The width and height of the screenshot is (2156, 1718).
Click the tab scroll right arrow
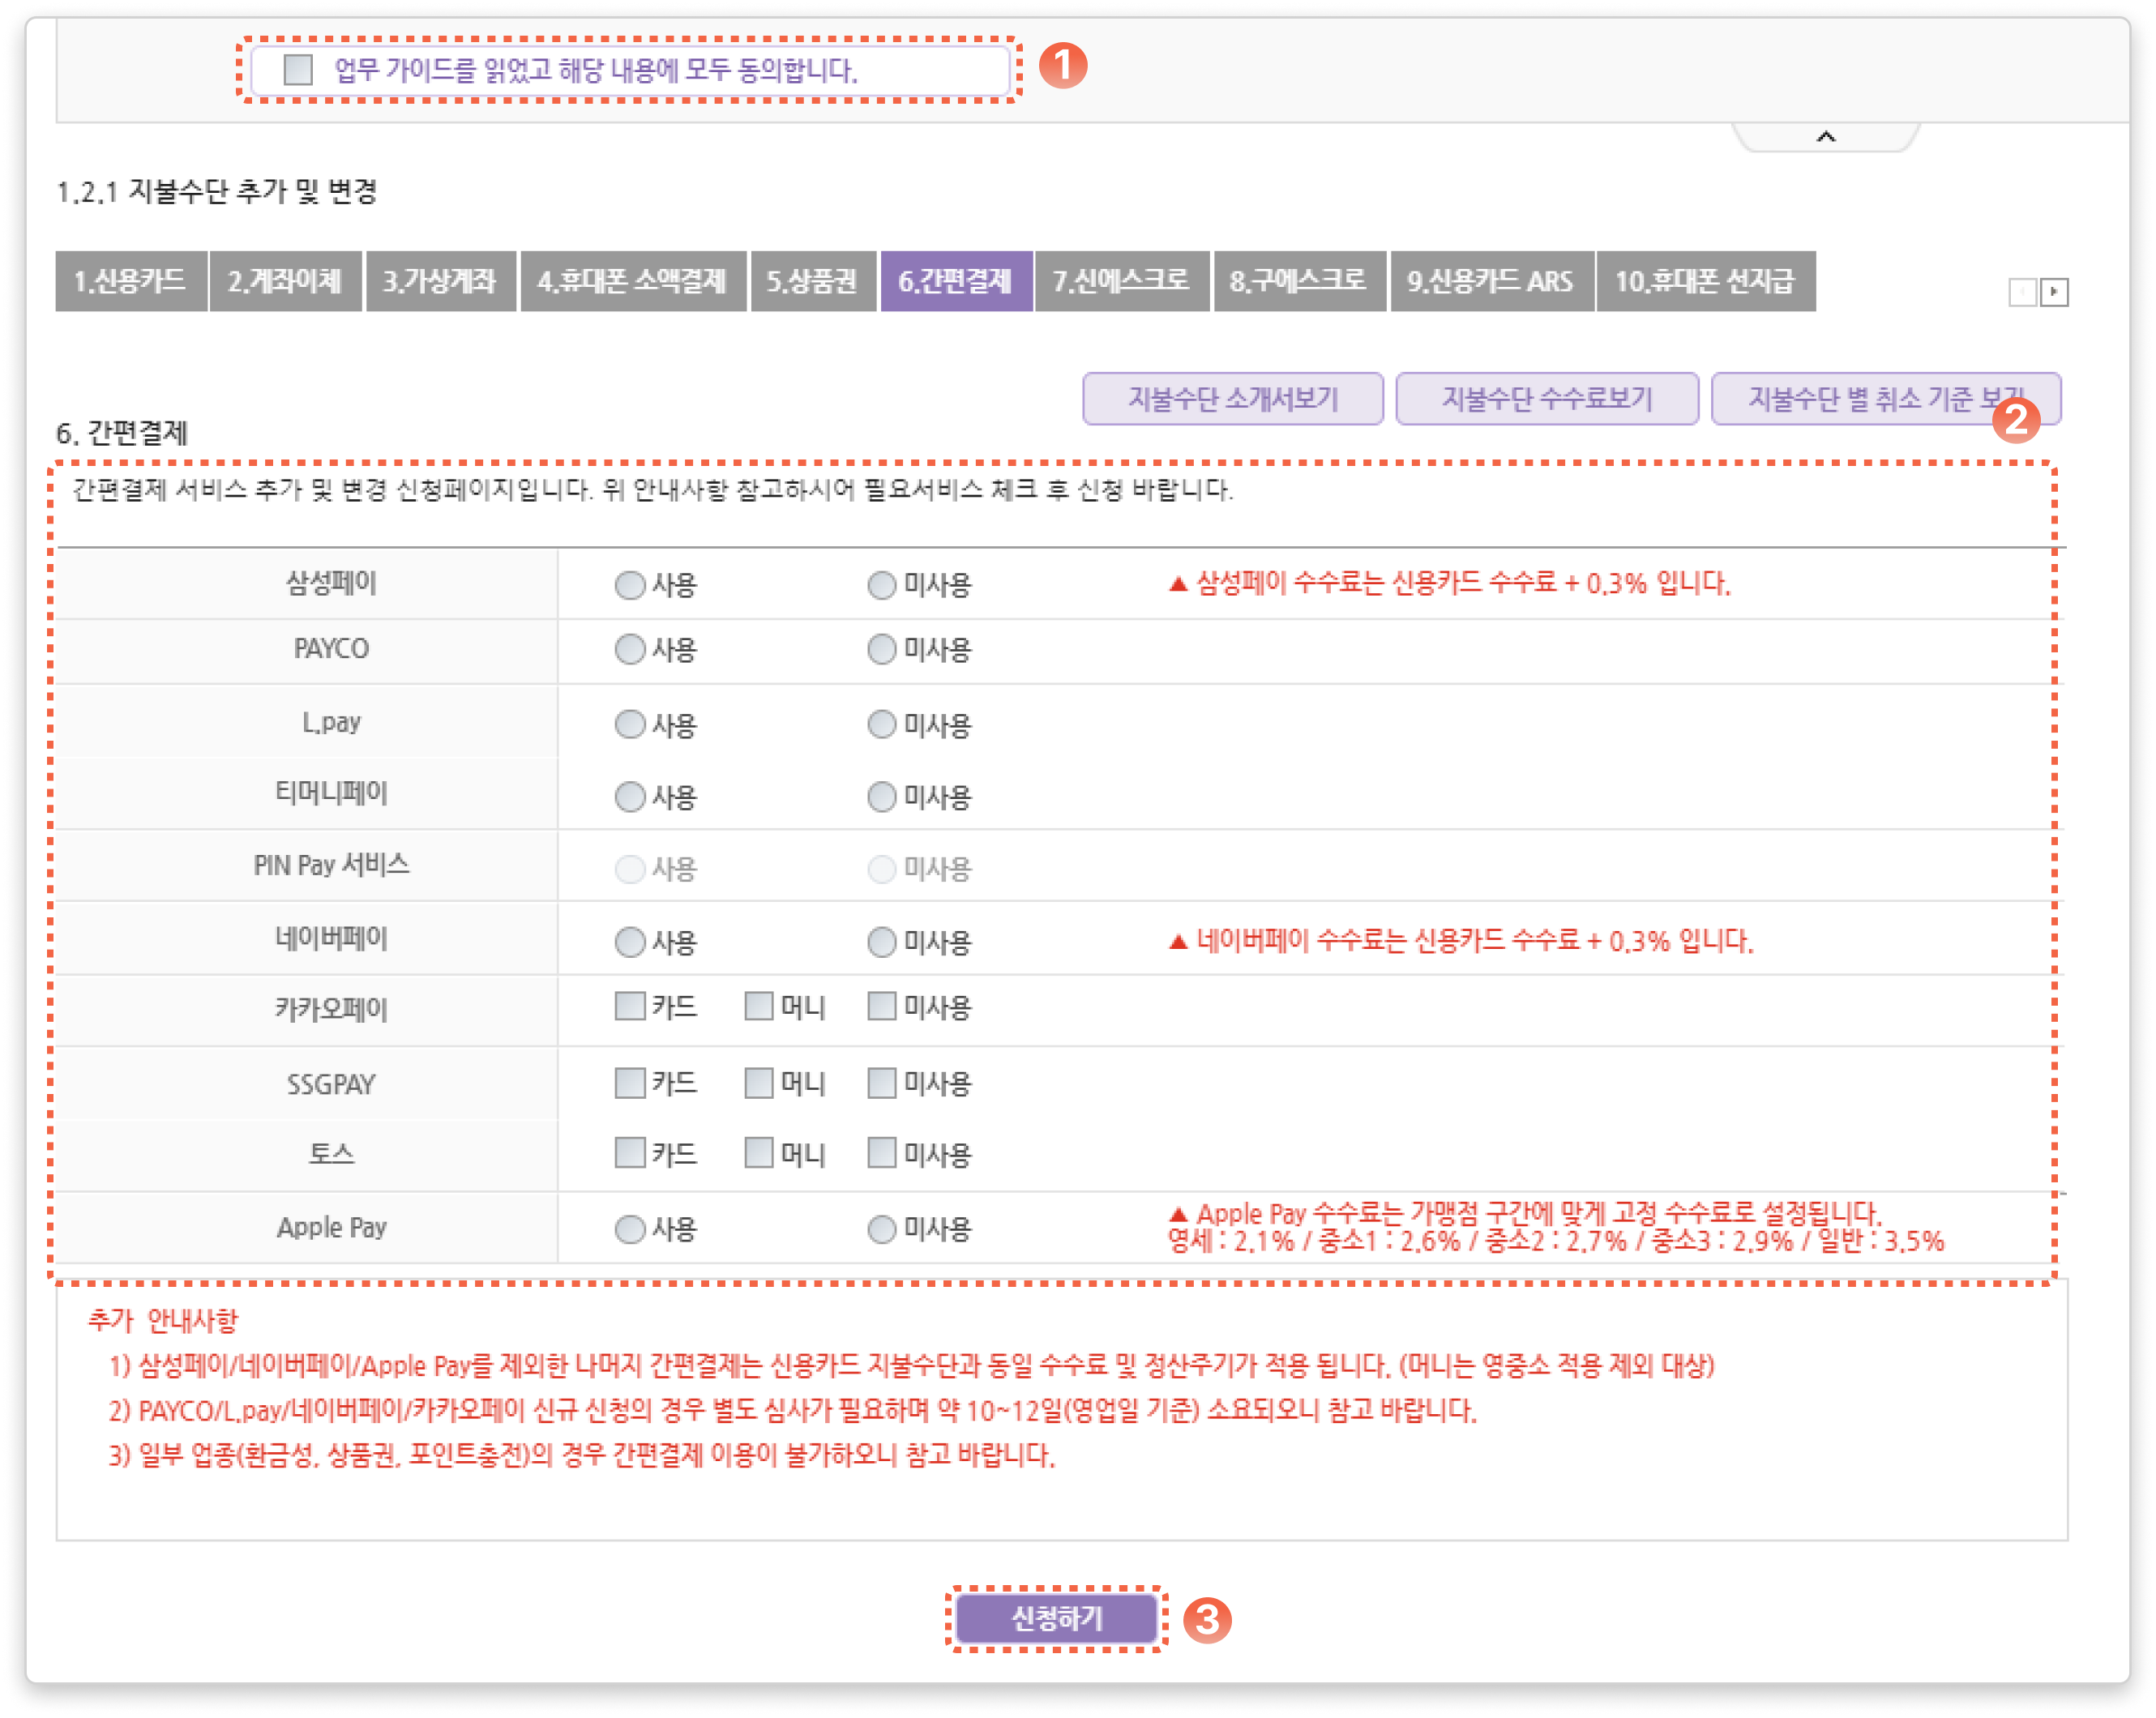pos(2054,292)
